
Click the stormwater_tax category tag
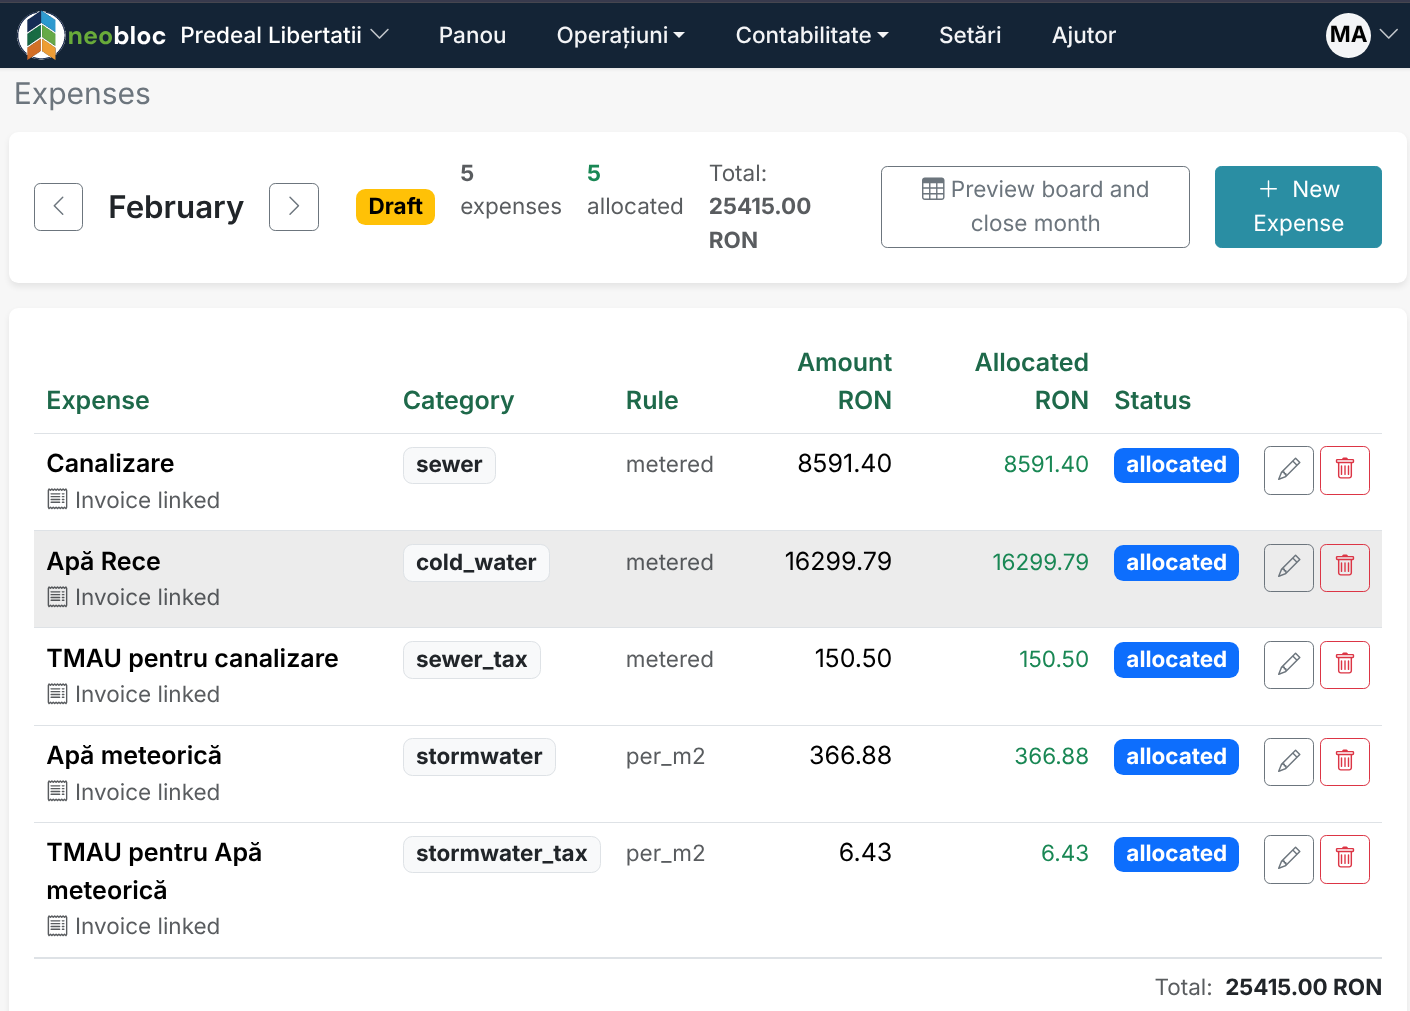pos(502,854)
